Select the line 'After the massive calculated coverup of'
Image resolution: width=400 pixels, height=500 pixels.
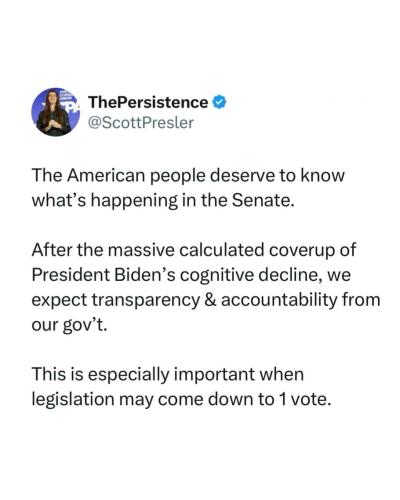[194, 250]
